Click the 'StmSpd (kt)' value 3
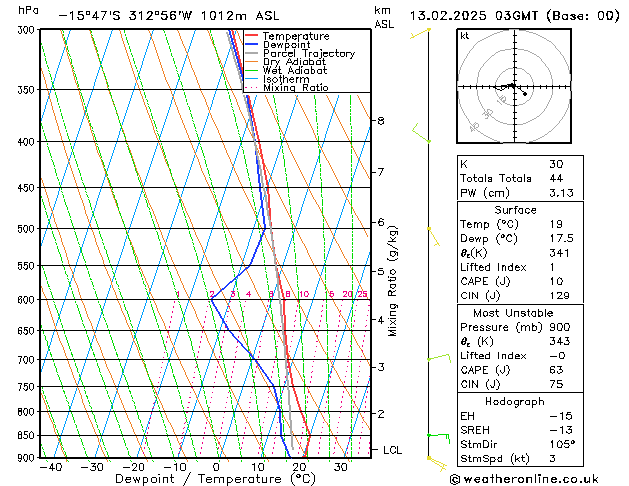The height and width of the screenshot is (486, 629). click(x=553, y=459)
